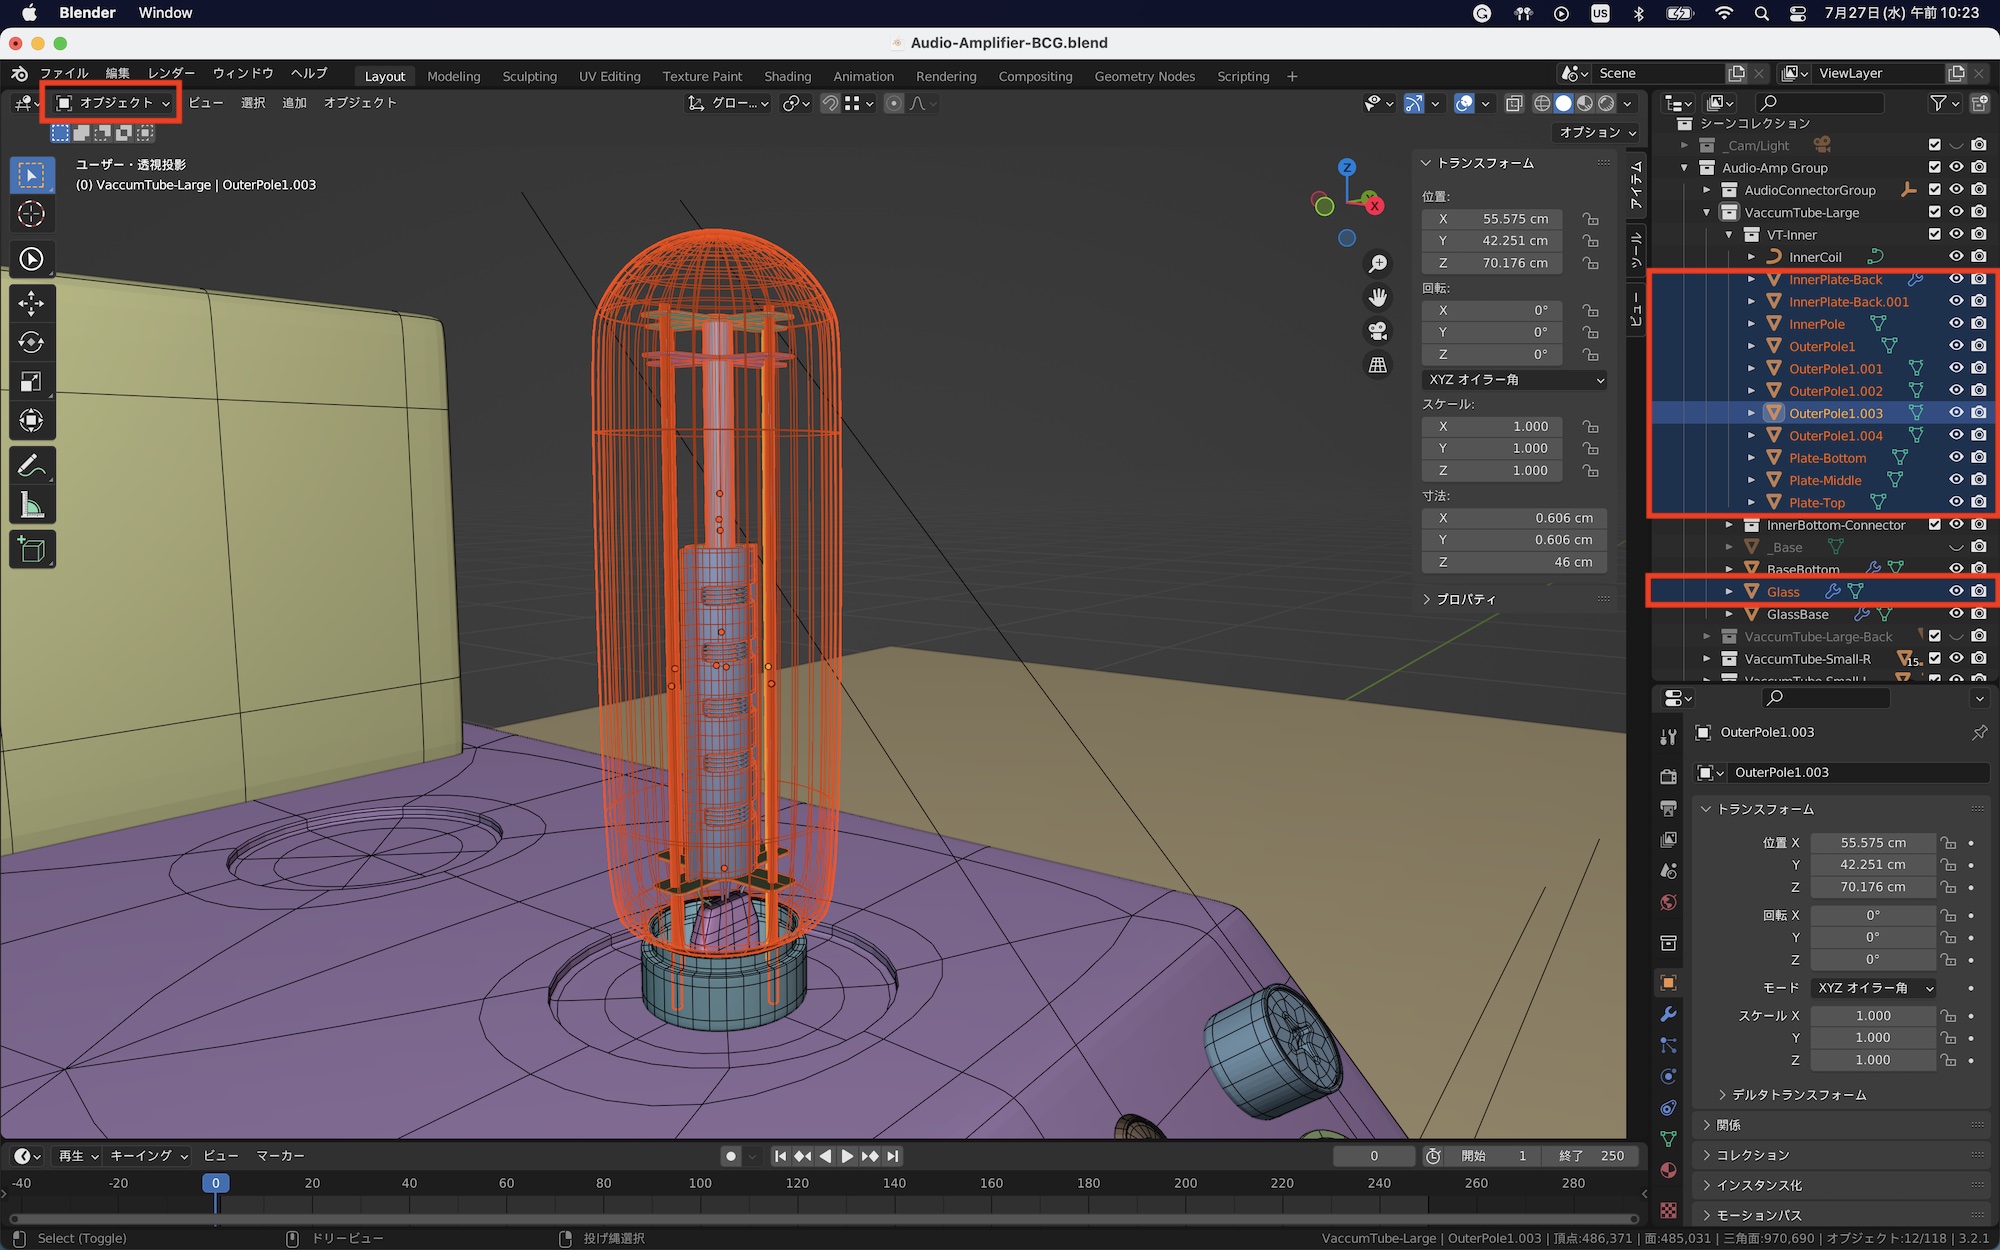Open the object mode dropdown
The image size is (2000, 1250).
click(x=112, y=103)
